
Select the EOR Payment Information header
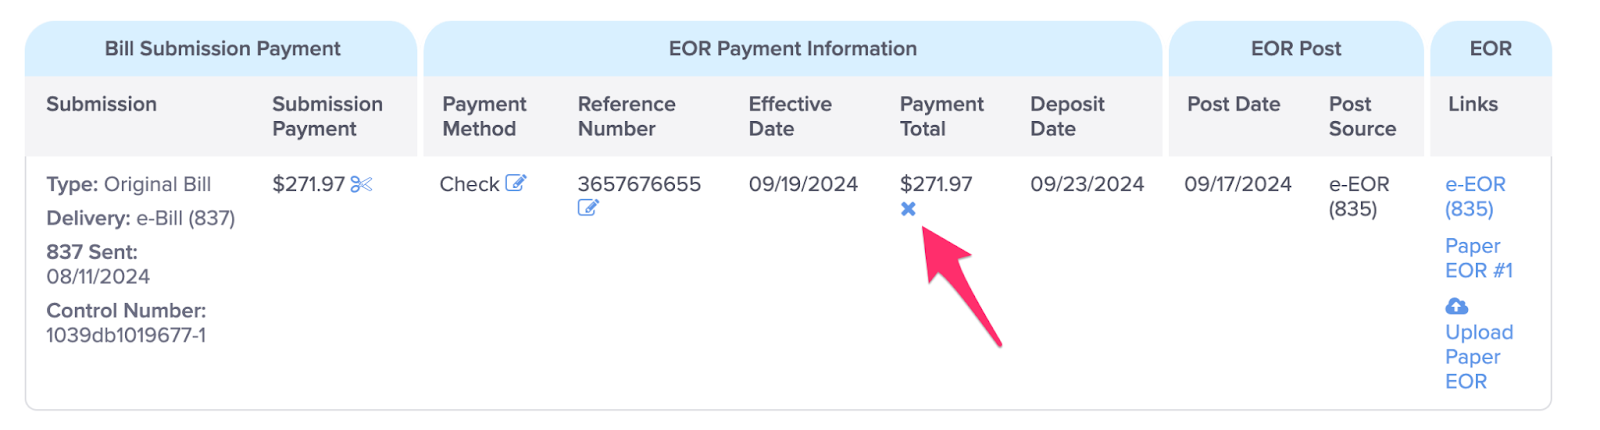click(793, 48)
